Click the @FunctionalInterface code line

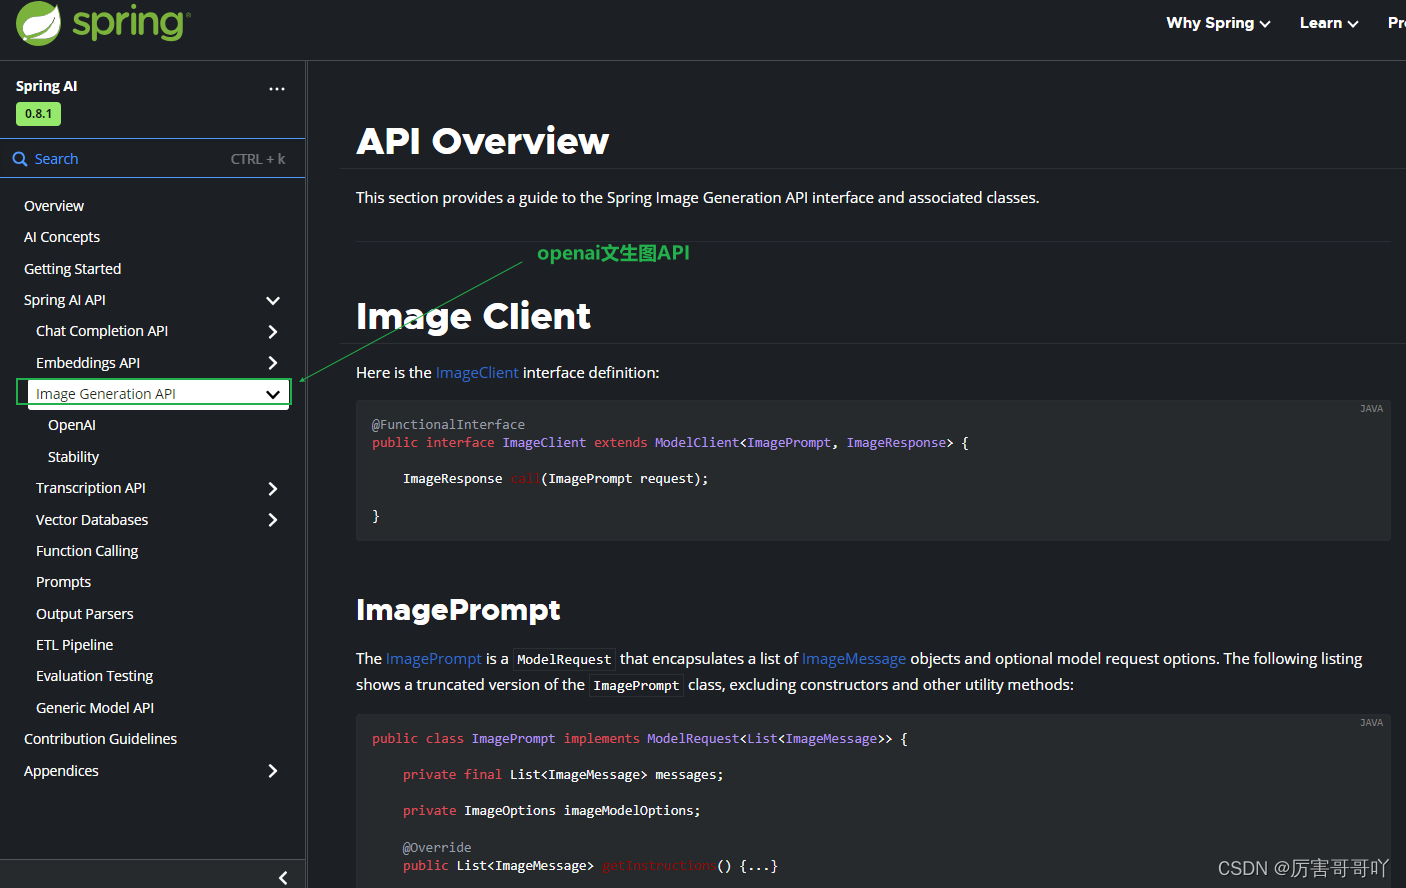pos(448,425)
